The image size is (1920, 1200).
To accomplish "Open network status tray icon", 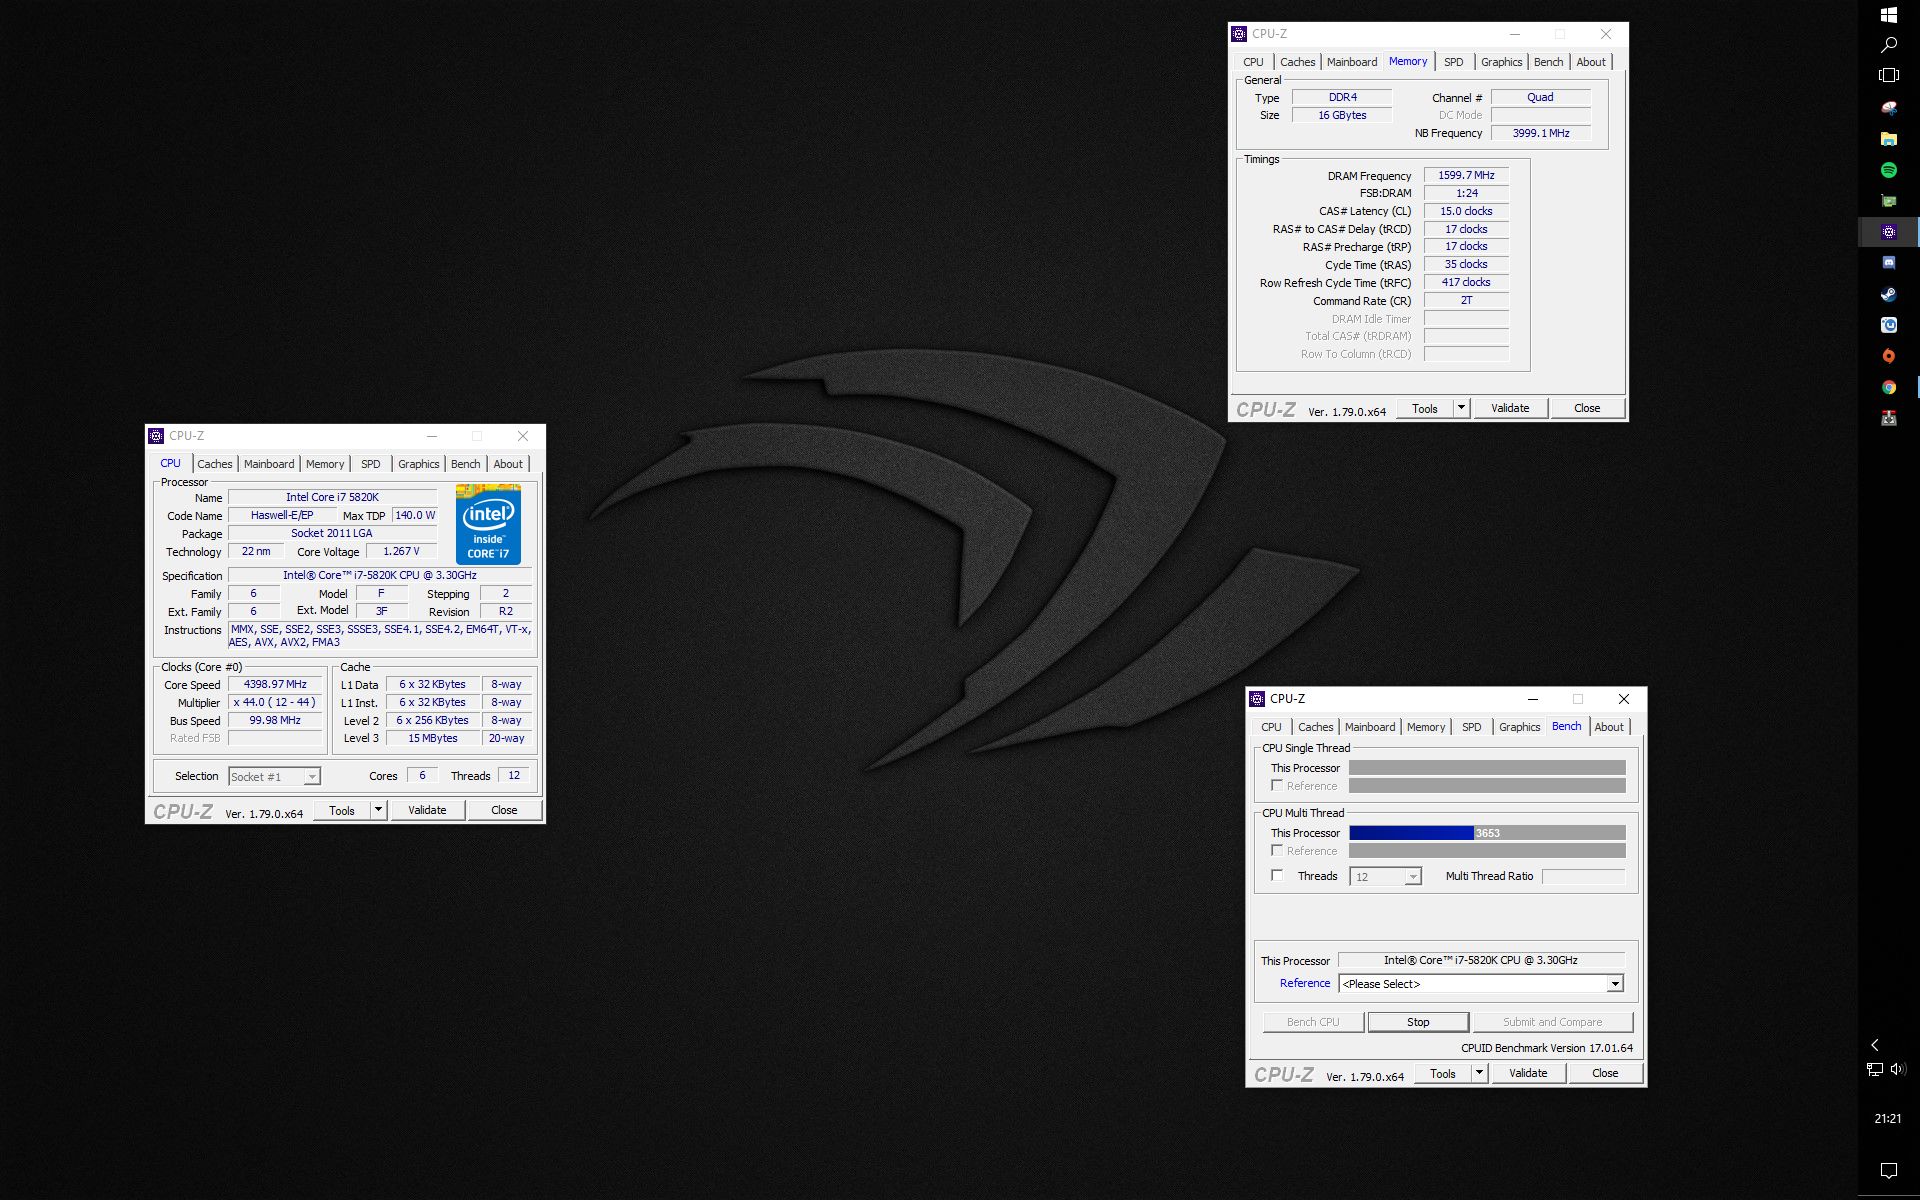I will point(1875,1069).
